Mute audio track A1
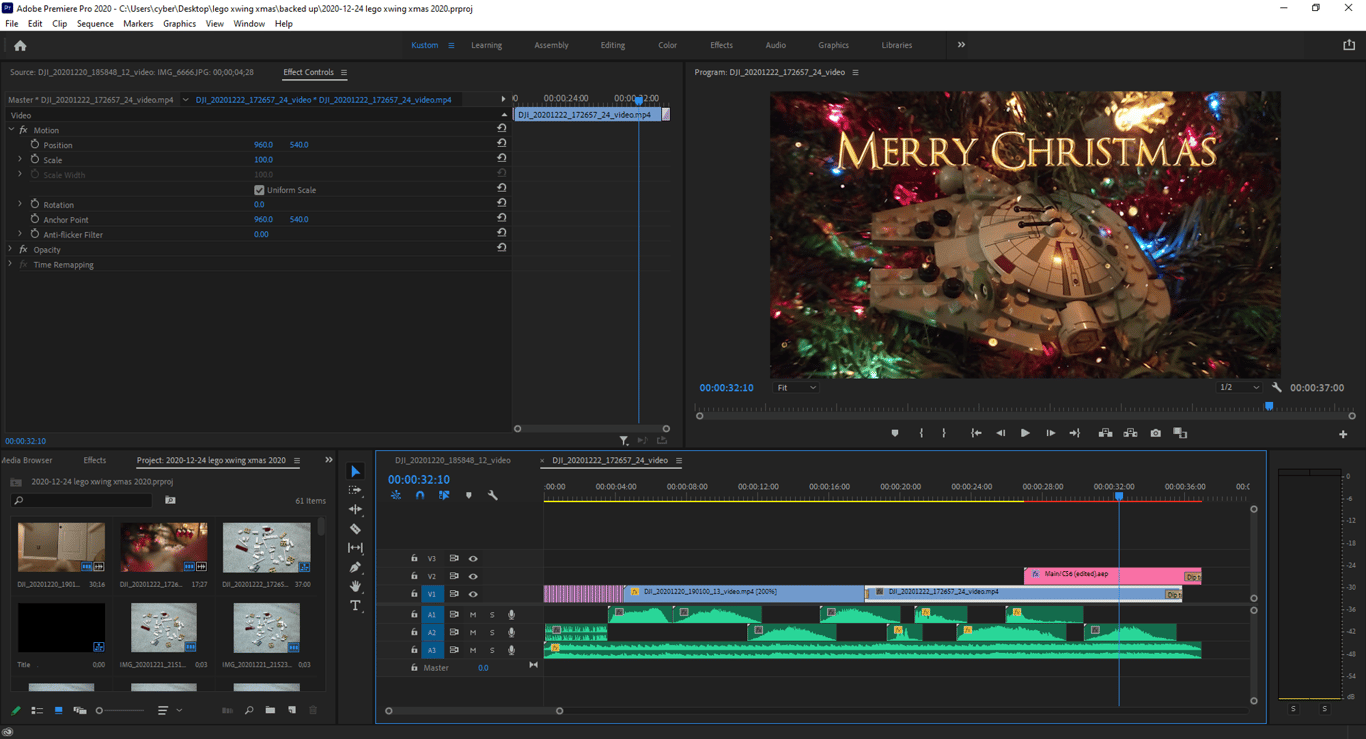Viewport: 1366px width, 739px height. [473, 615]
